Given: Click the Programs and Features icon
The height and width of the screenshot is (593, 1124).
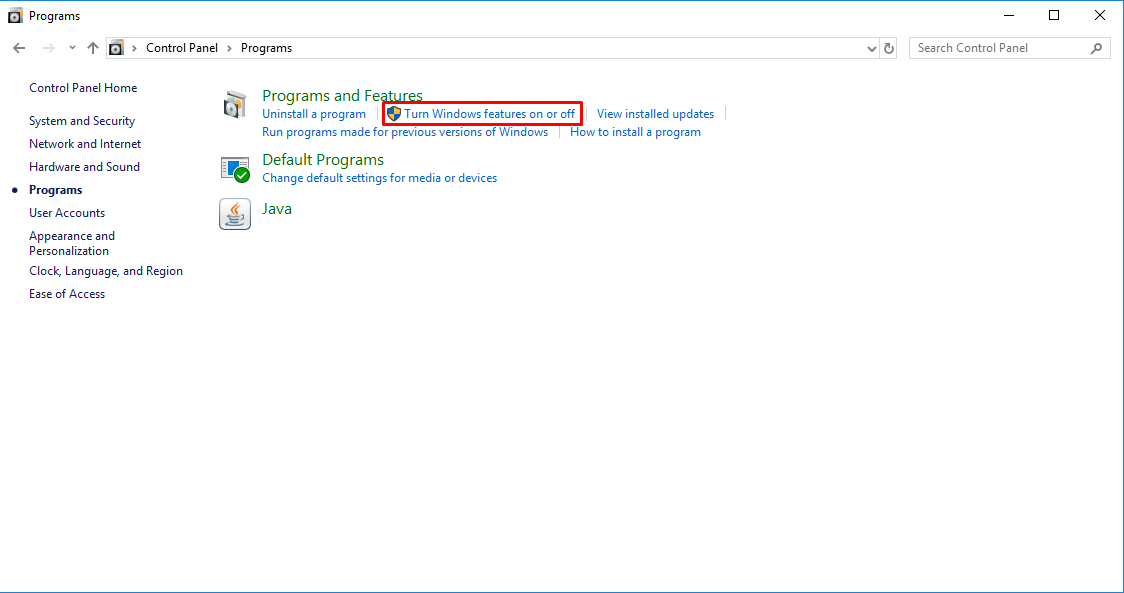Looking at the screenshot, I should click(x=235, y=105).
